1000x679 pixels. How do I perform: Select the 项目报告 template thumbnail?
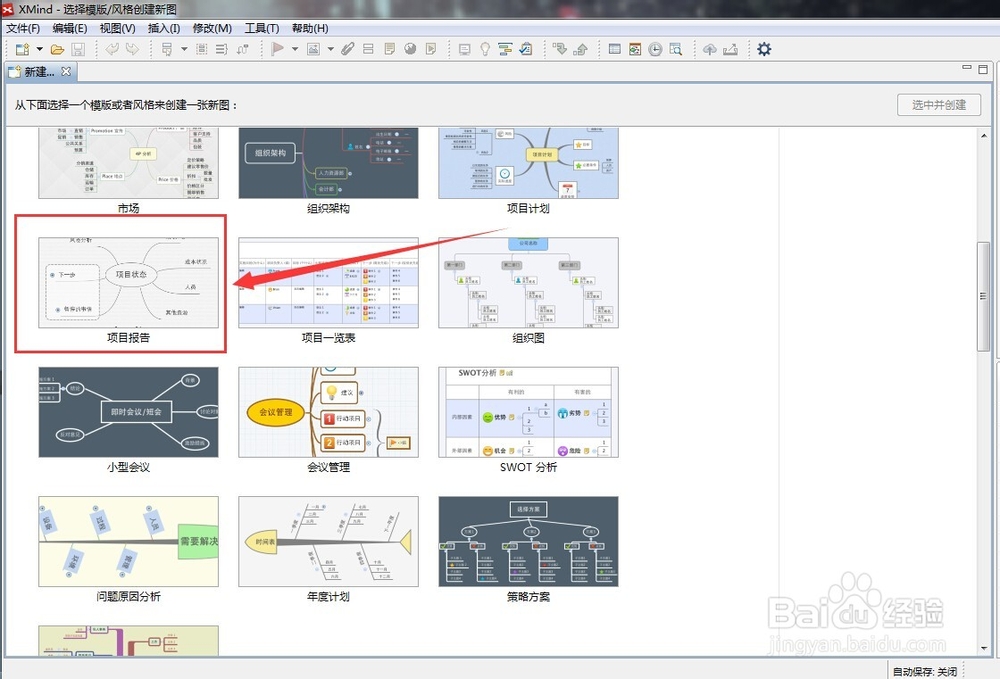point(128,282)
